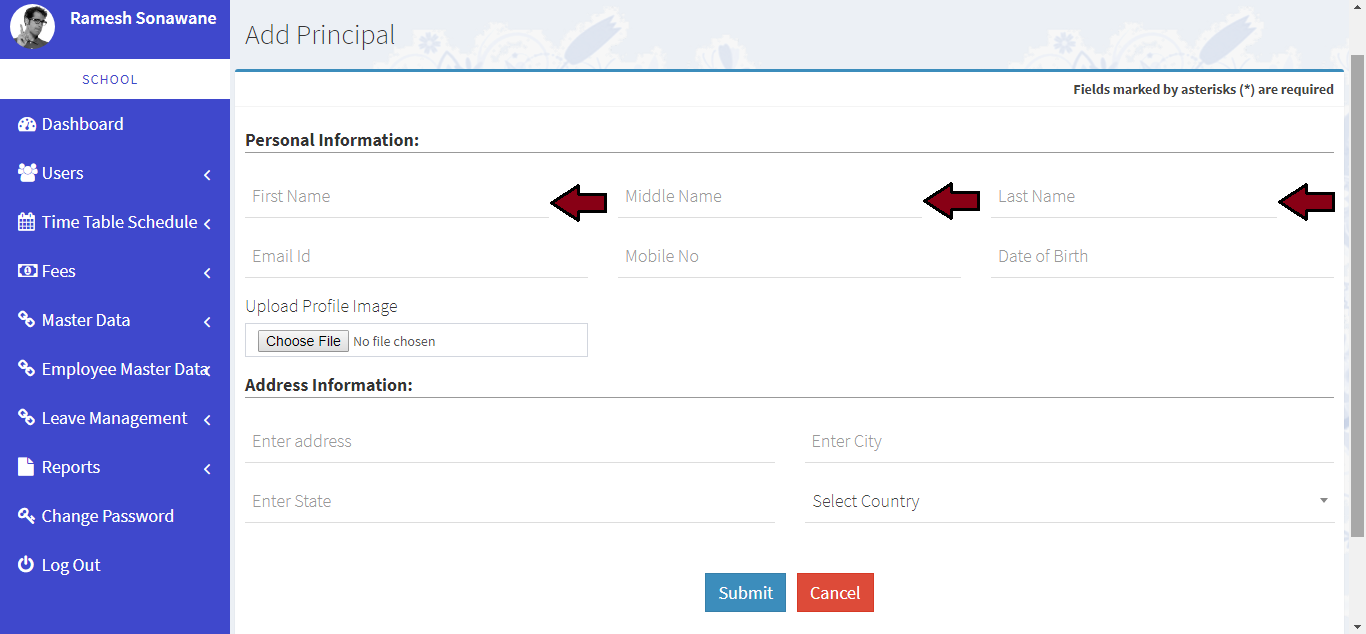The image size is (1366, 634).
Task: Open Employee Master Data menu item
Action: point(123,369)
